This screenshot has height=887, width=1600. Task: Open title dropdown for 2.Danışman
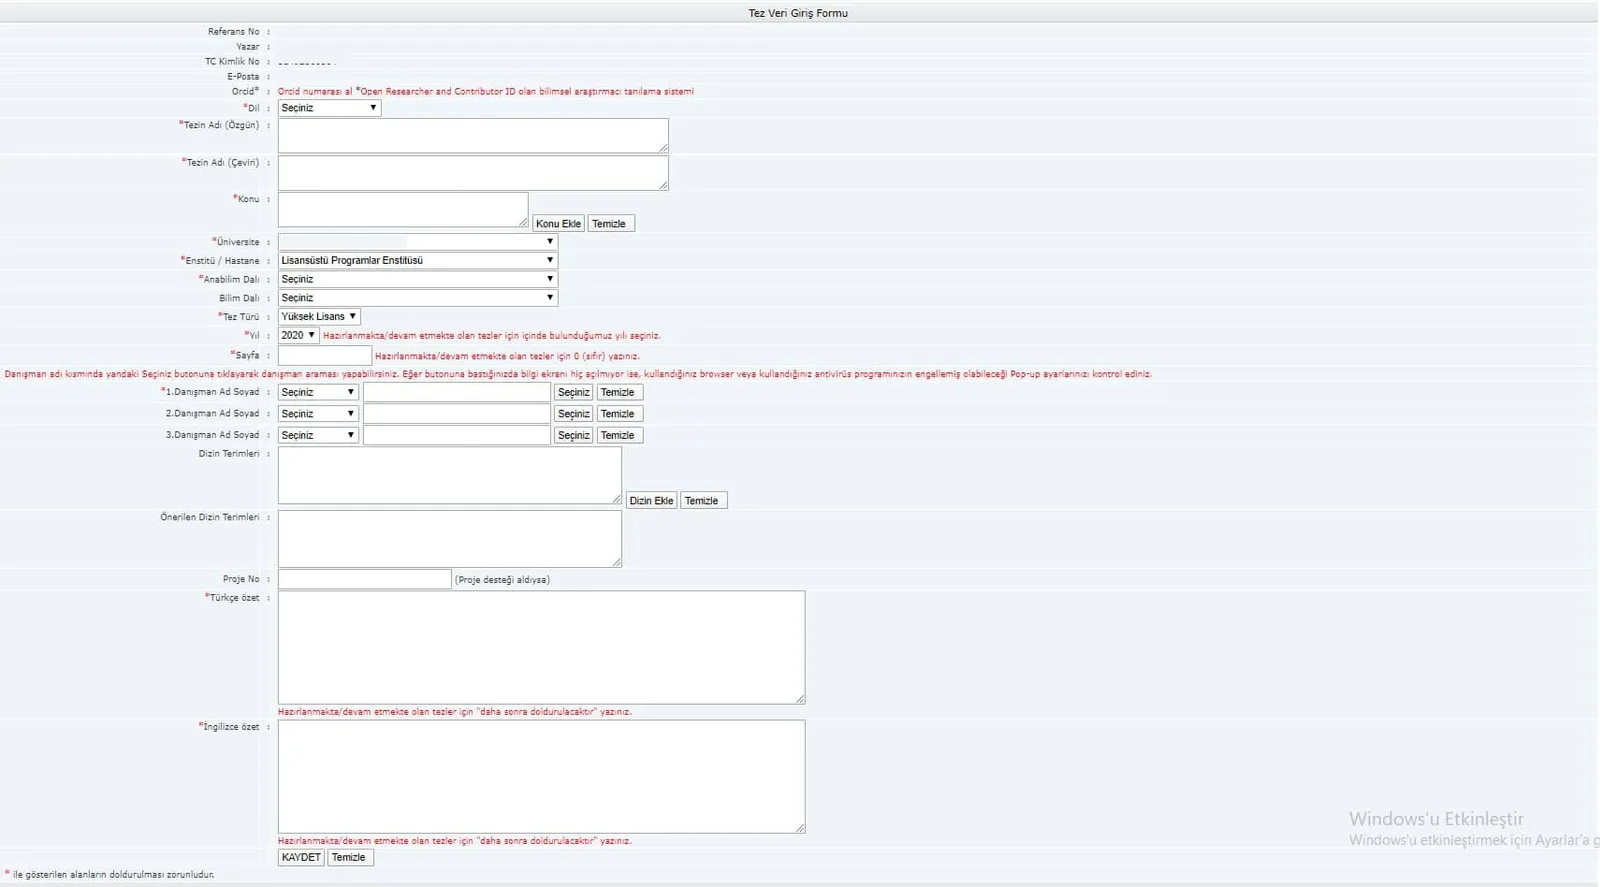point(318,414)
